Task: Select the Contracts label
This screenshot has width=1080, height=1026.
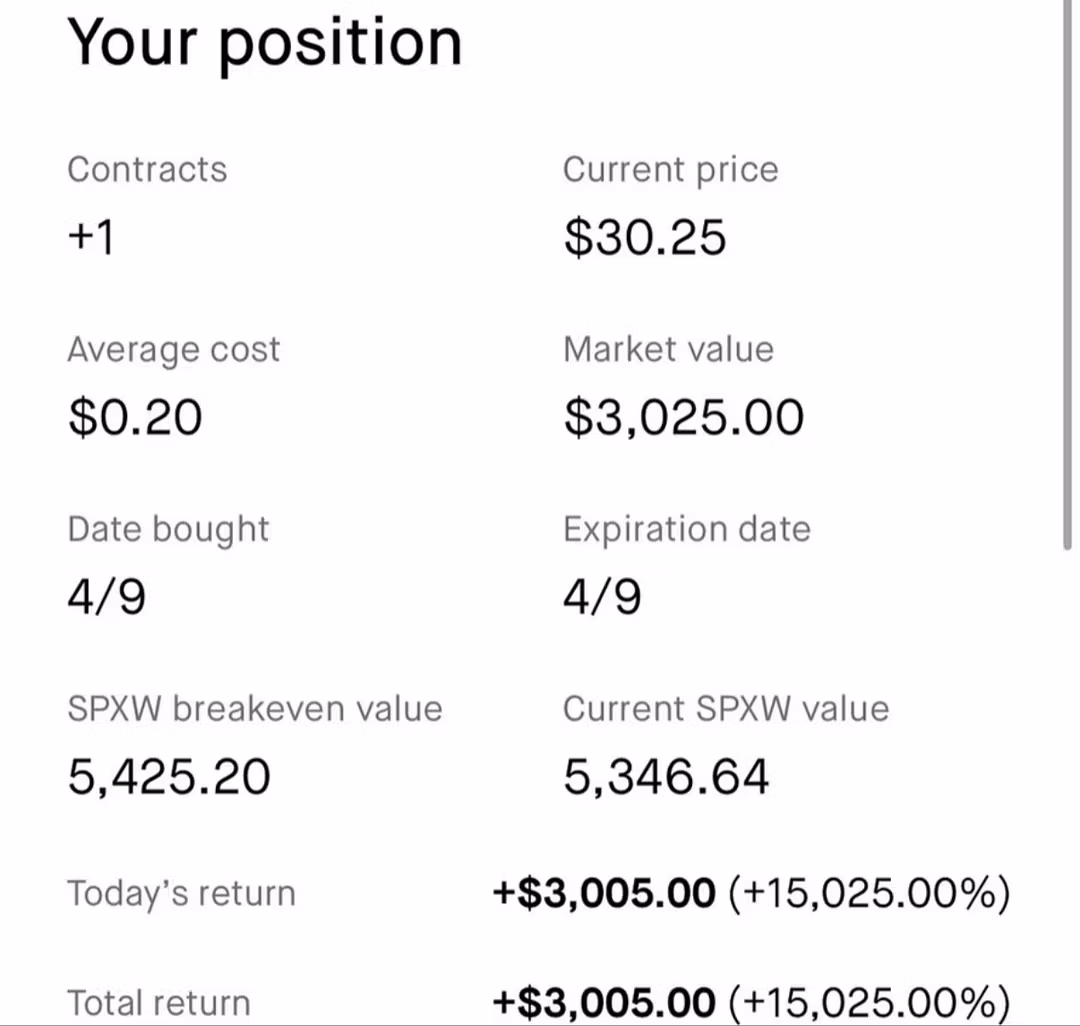Action: point(147,169)
